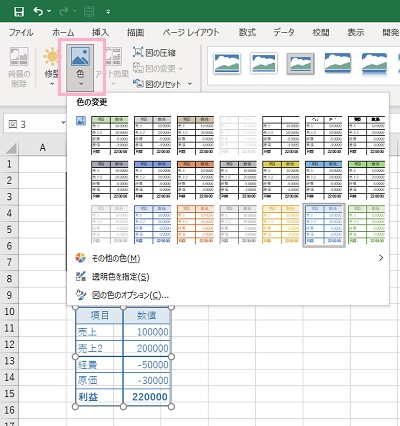Switch to the 挿入 tab

point(100,32)
